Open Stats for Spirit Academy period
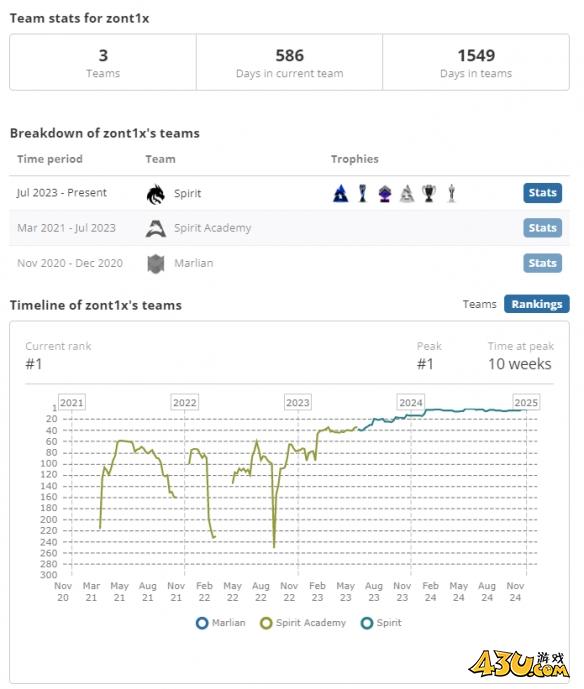The image size is (584, 689). tap(542, 228)
